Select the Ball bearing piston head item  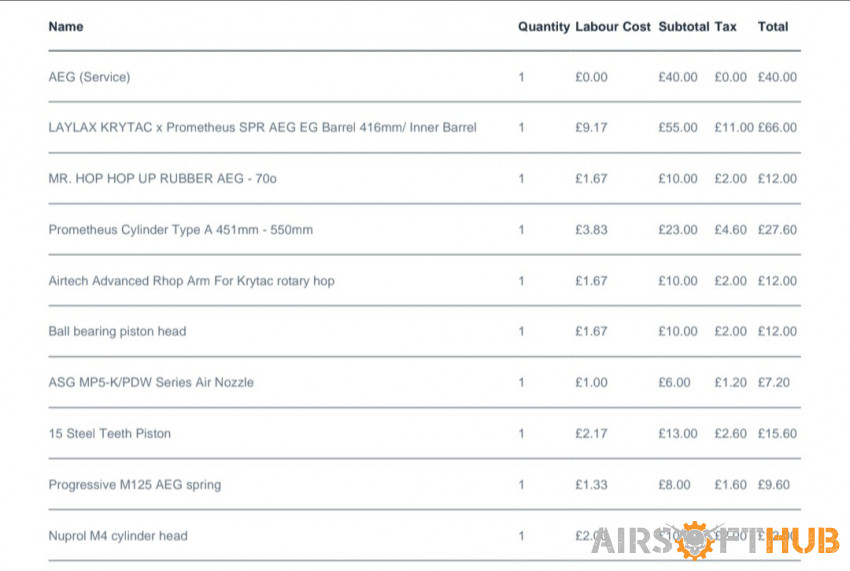pos(117,331)
